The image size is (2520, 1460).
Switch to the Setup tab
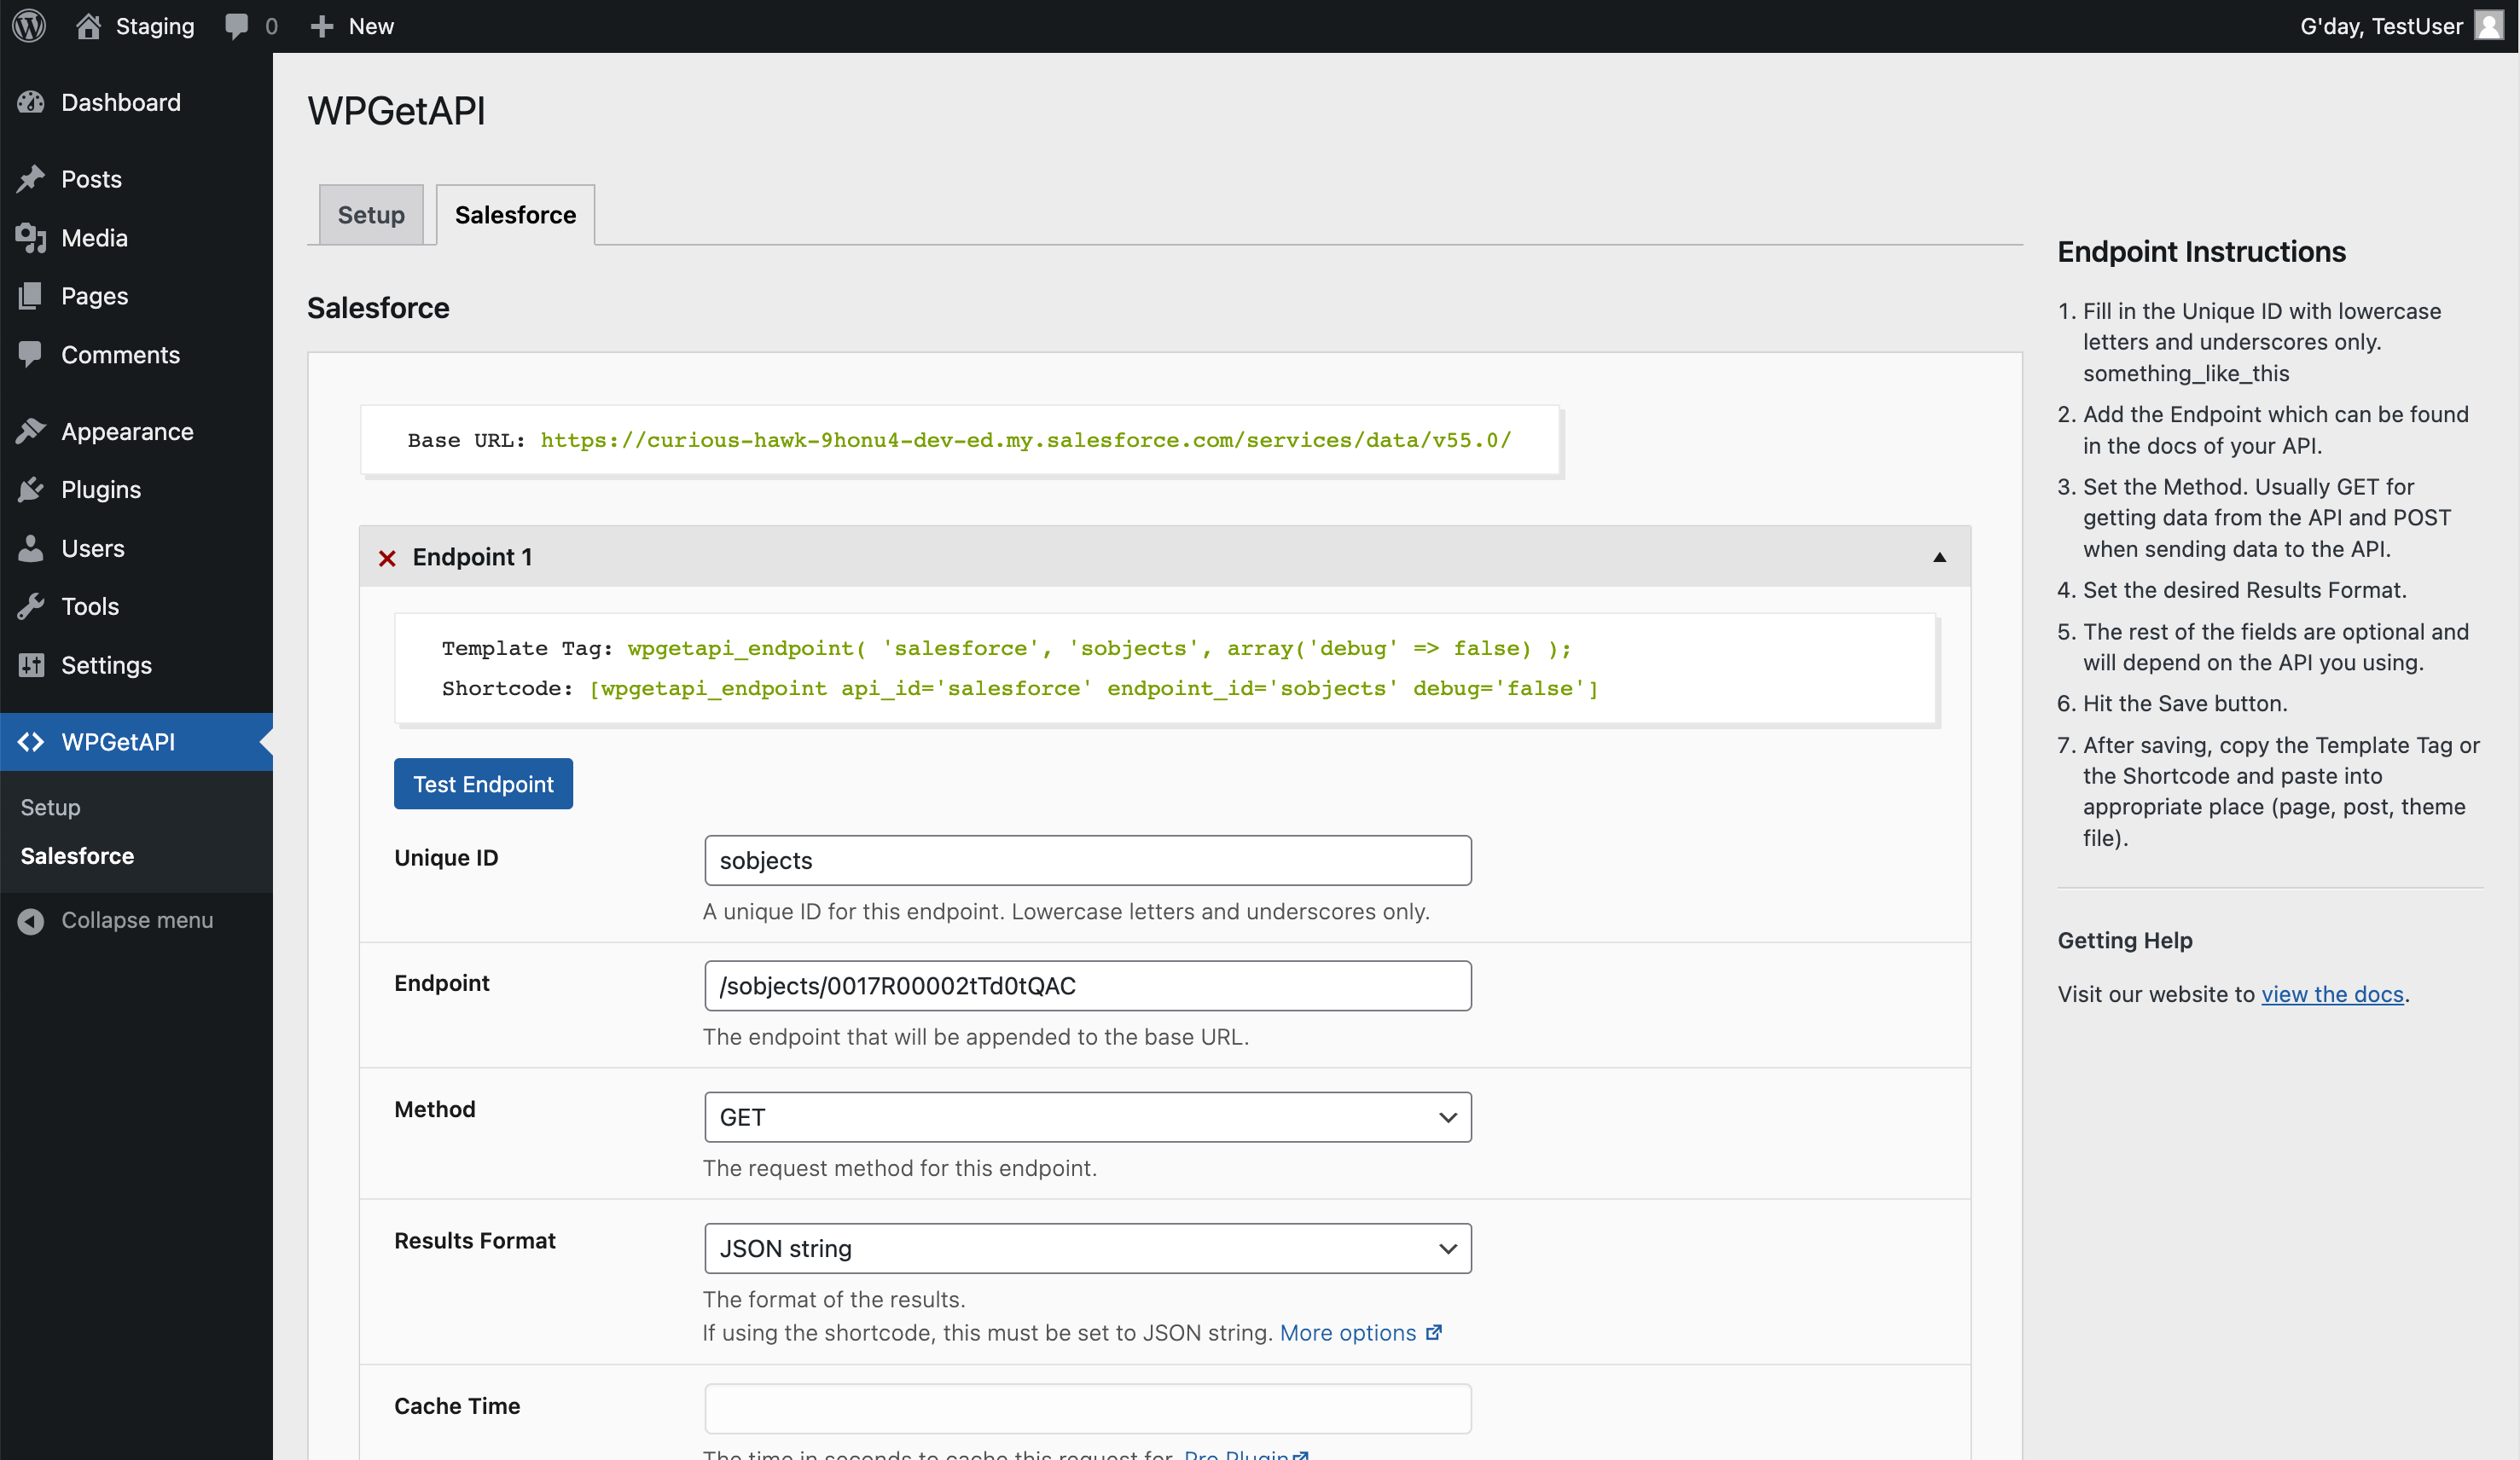click(x=371, y=215)
